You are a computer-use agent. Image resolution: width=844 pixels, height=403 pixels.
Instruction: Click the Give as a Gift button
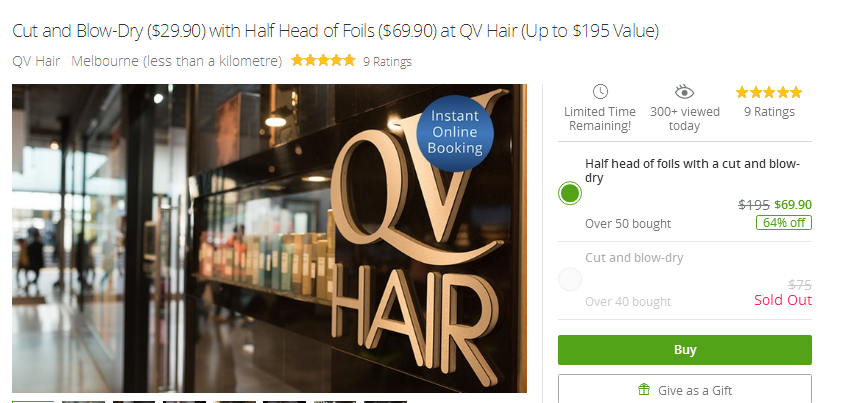(x=685, y=389)
